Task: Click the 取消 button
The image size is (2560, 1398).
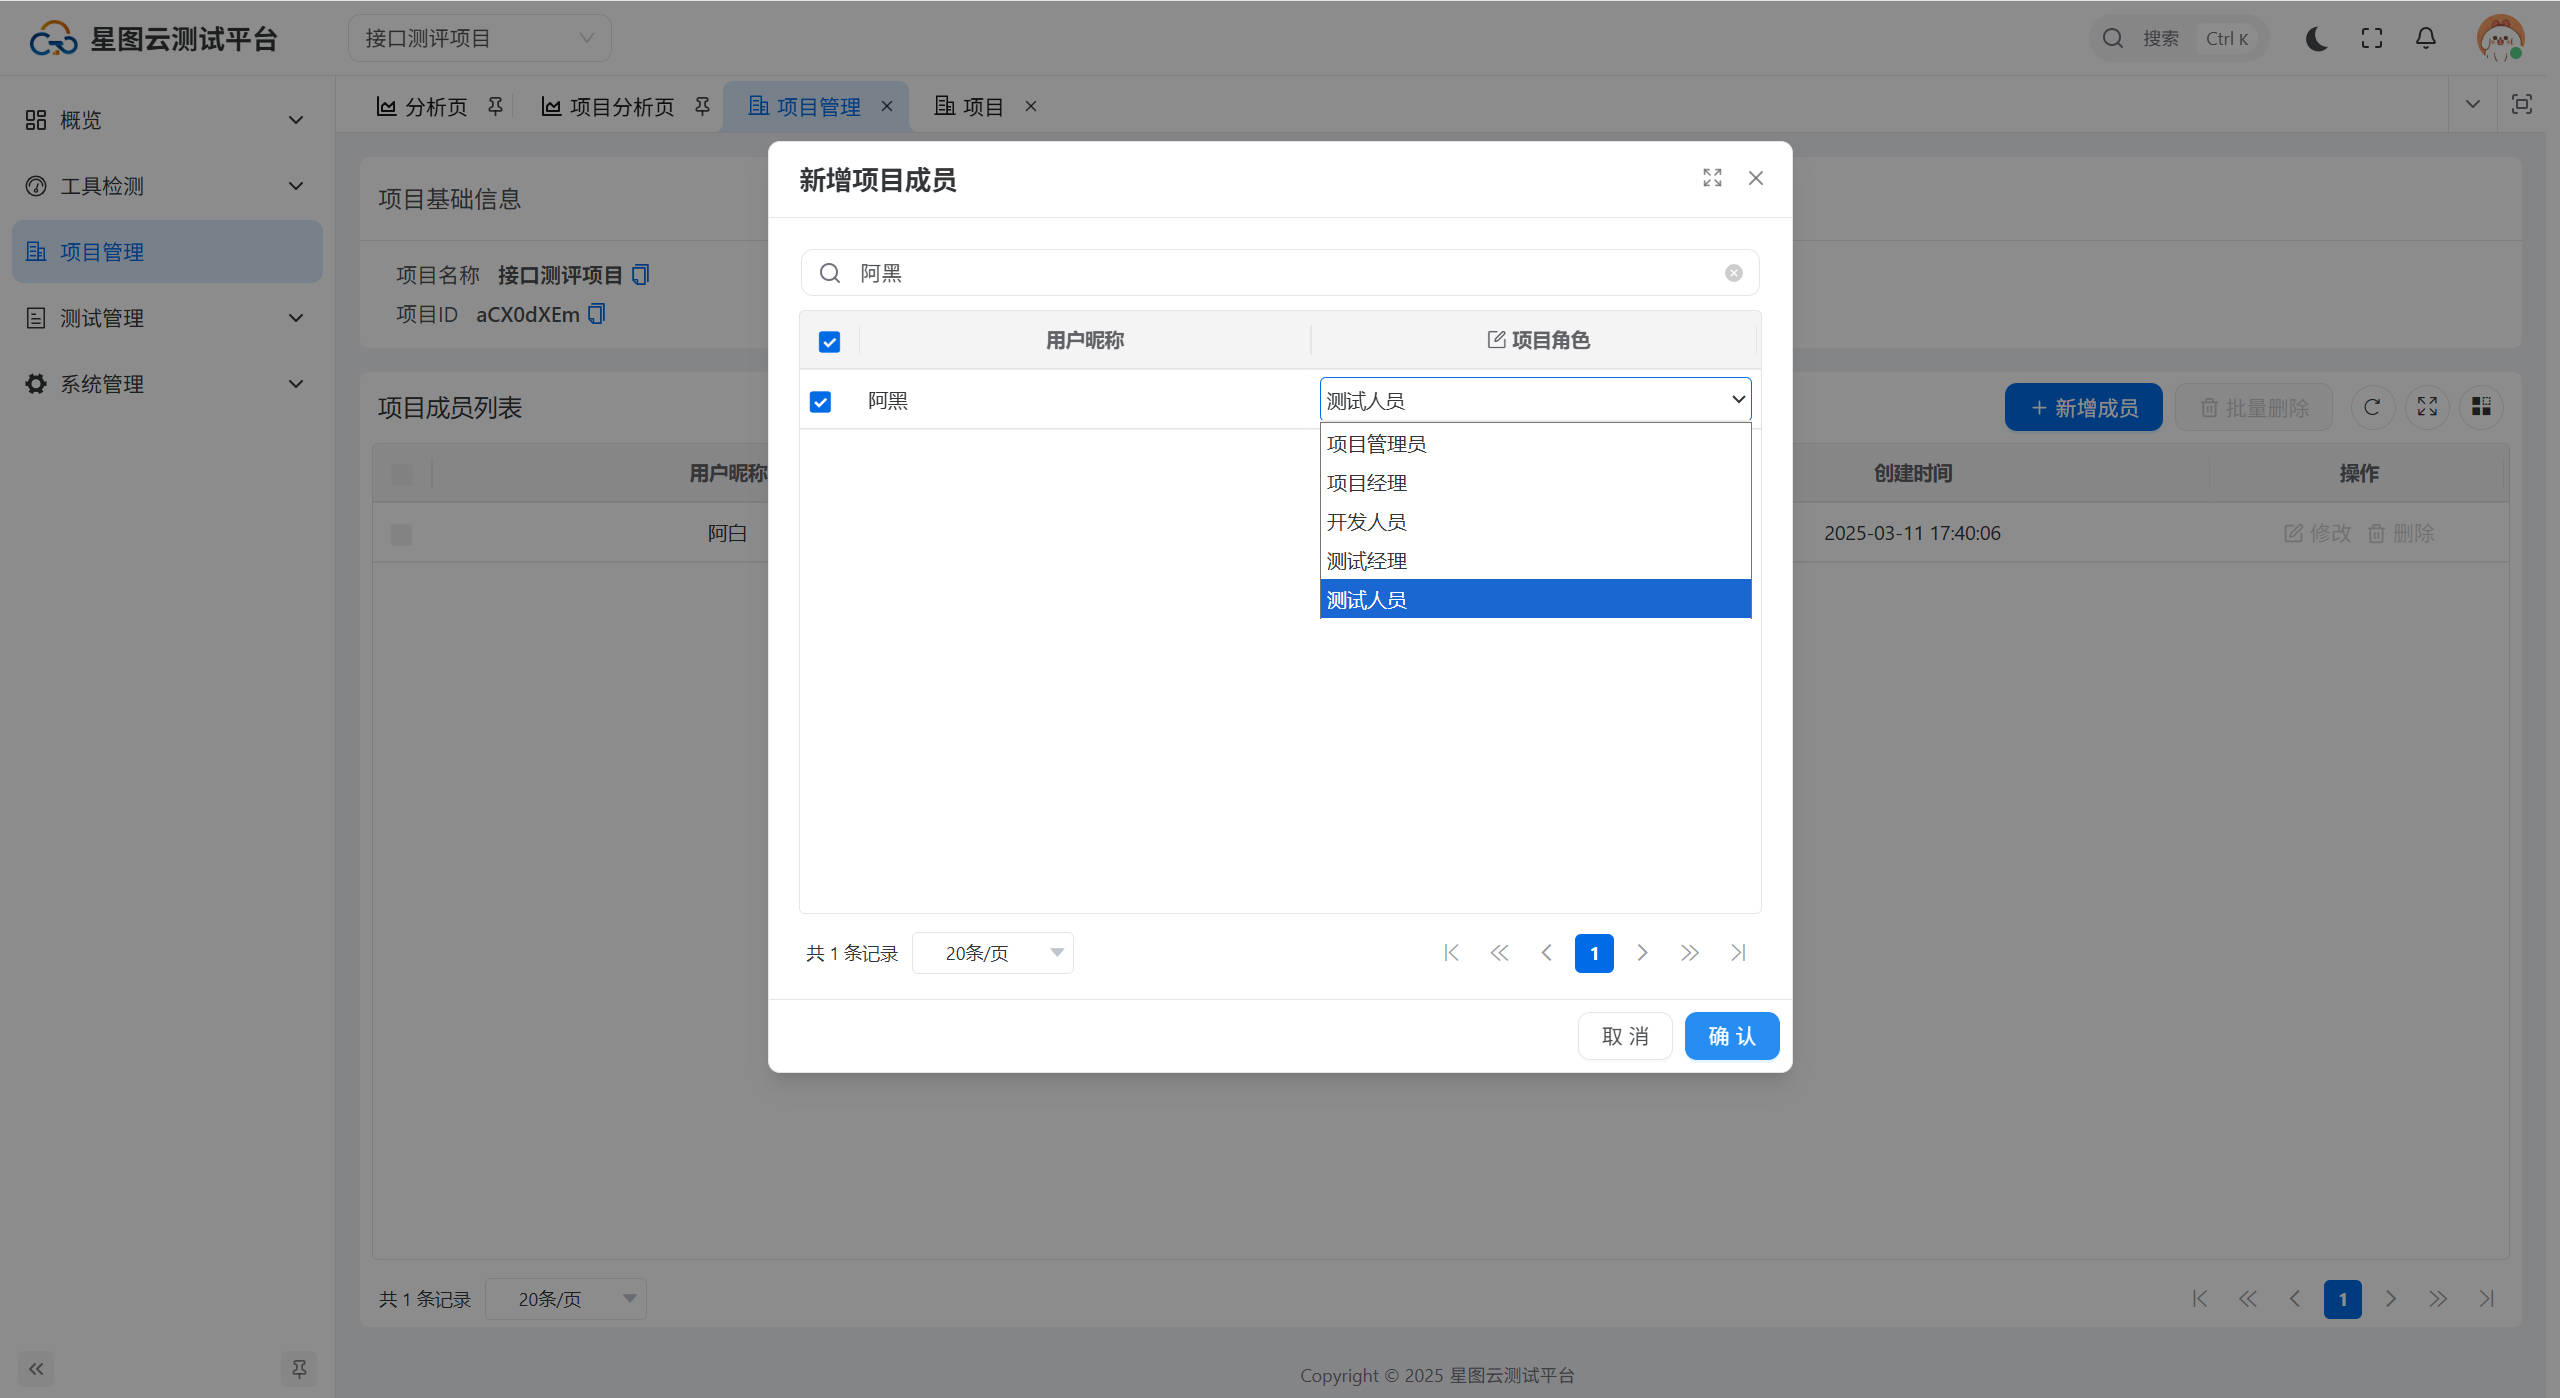Action: pyautogui.click(x=1624, y=1036)
